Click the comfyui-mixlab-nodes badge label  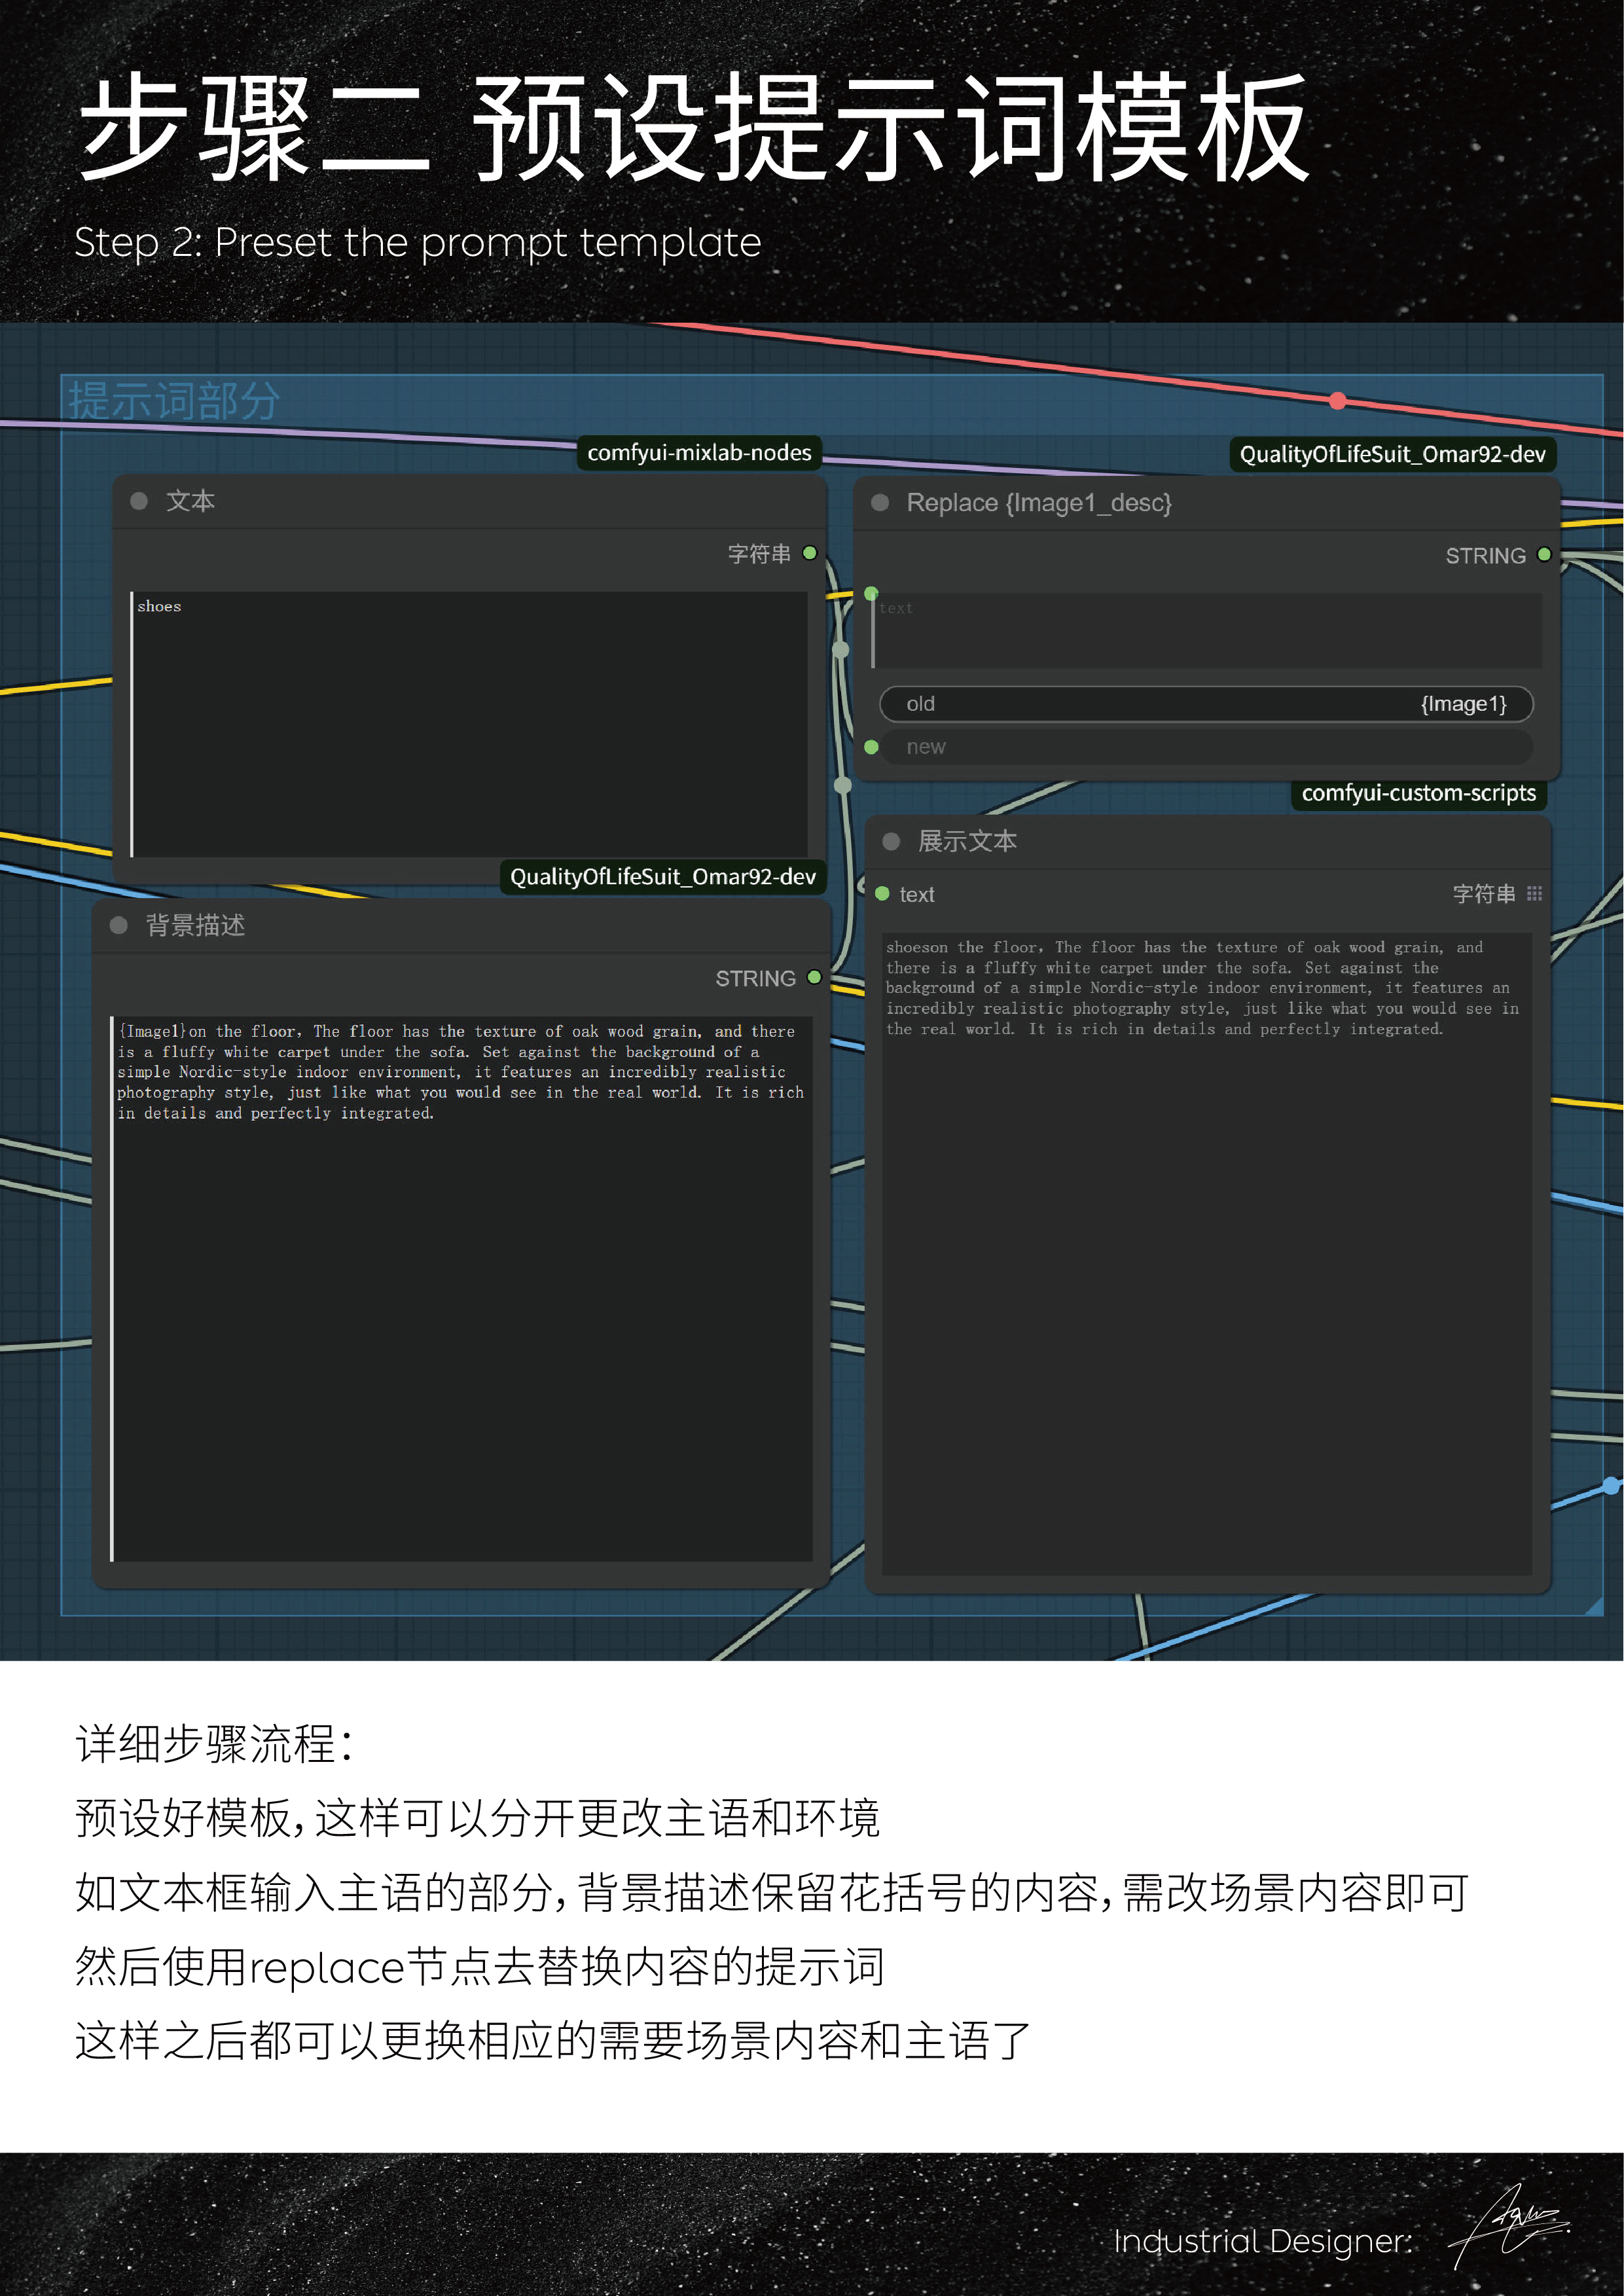click(x=700, y=452)
